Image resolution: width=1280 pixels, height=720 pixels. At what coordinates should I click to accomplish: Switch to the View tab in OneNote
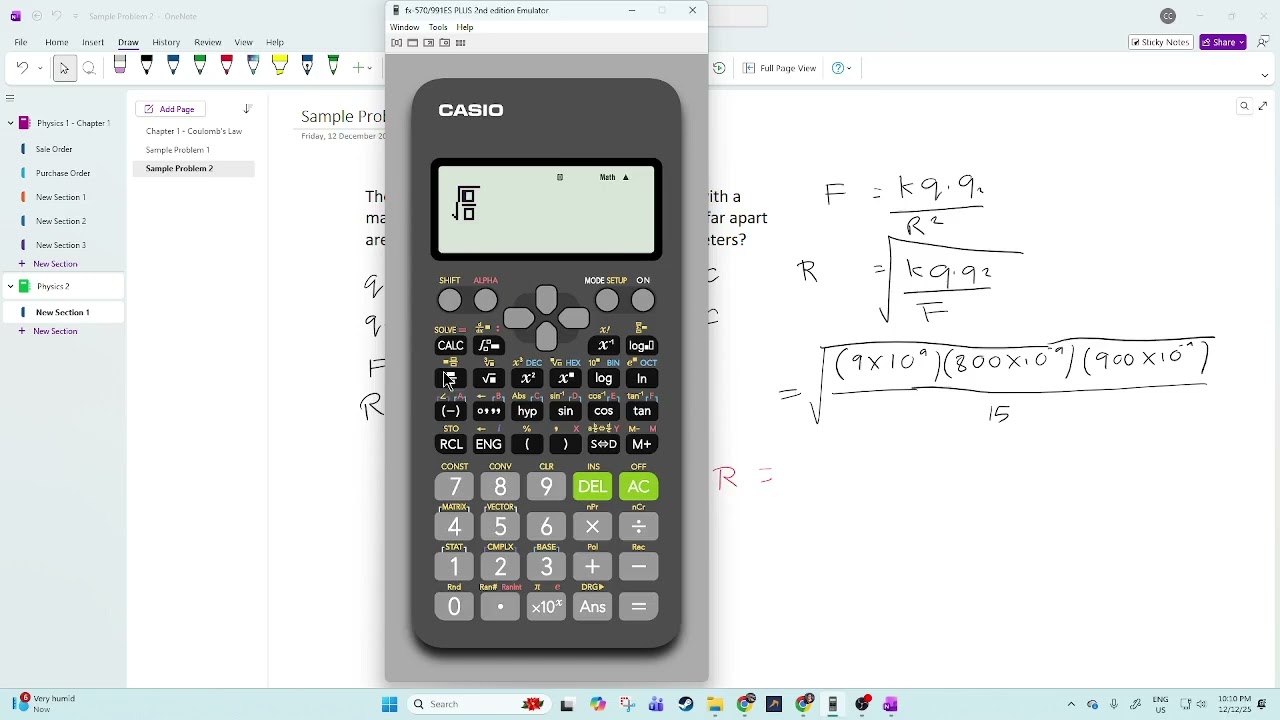[x=243, y=42]
